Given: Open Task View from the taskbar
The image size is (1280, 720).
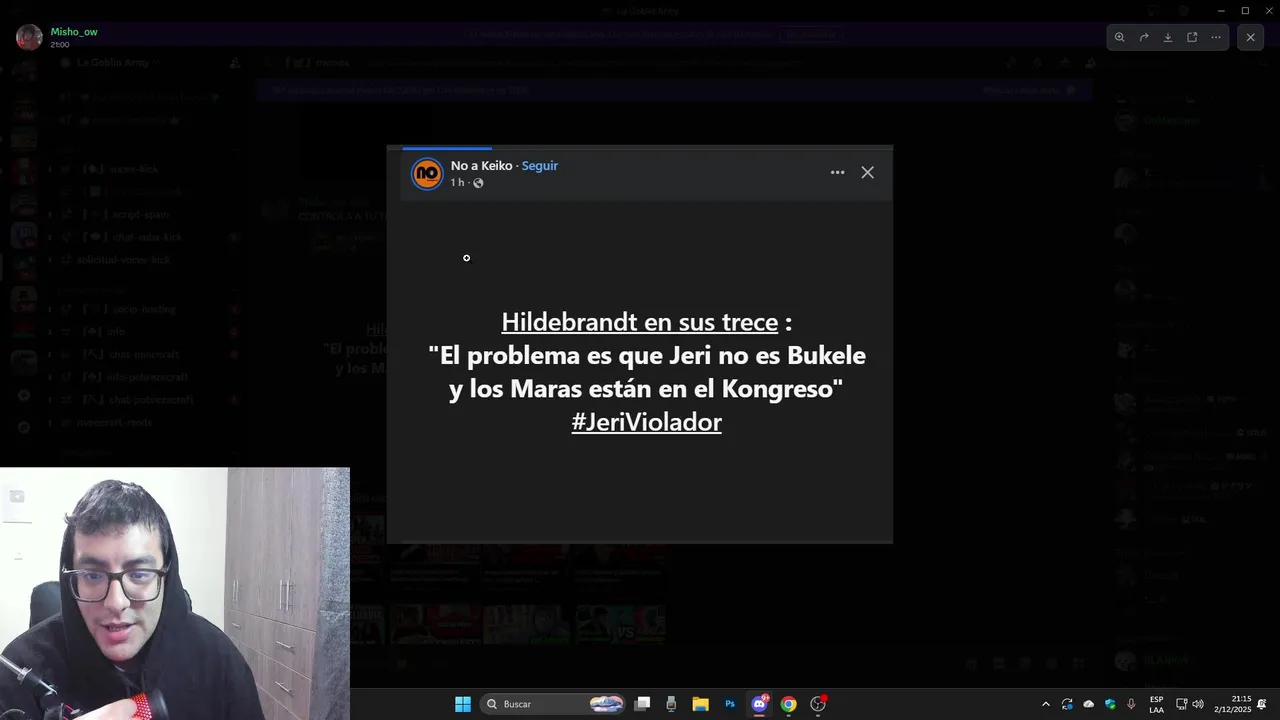Looking at the screenshot, I should click(643, 704).
